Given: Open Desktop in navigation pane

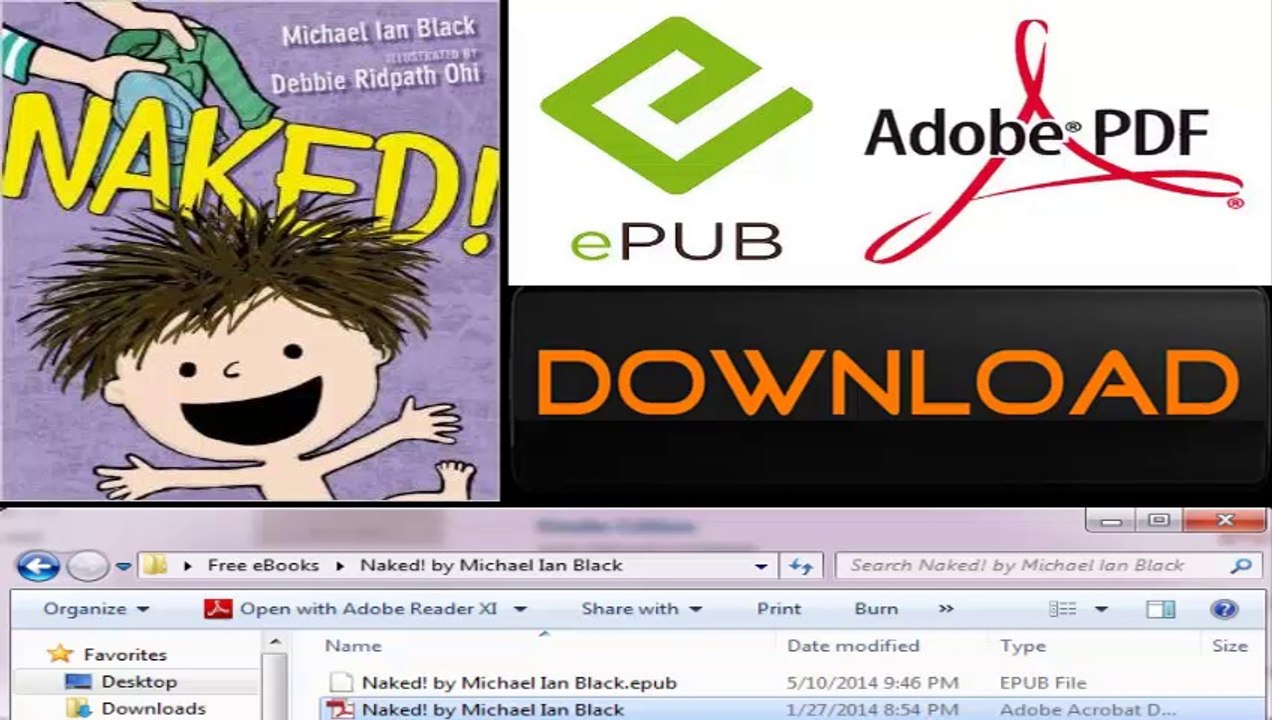Looking at the screenshot, I should (139, 682).
